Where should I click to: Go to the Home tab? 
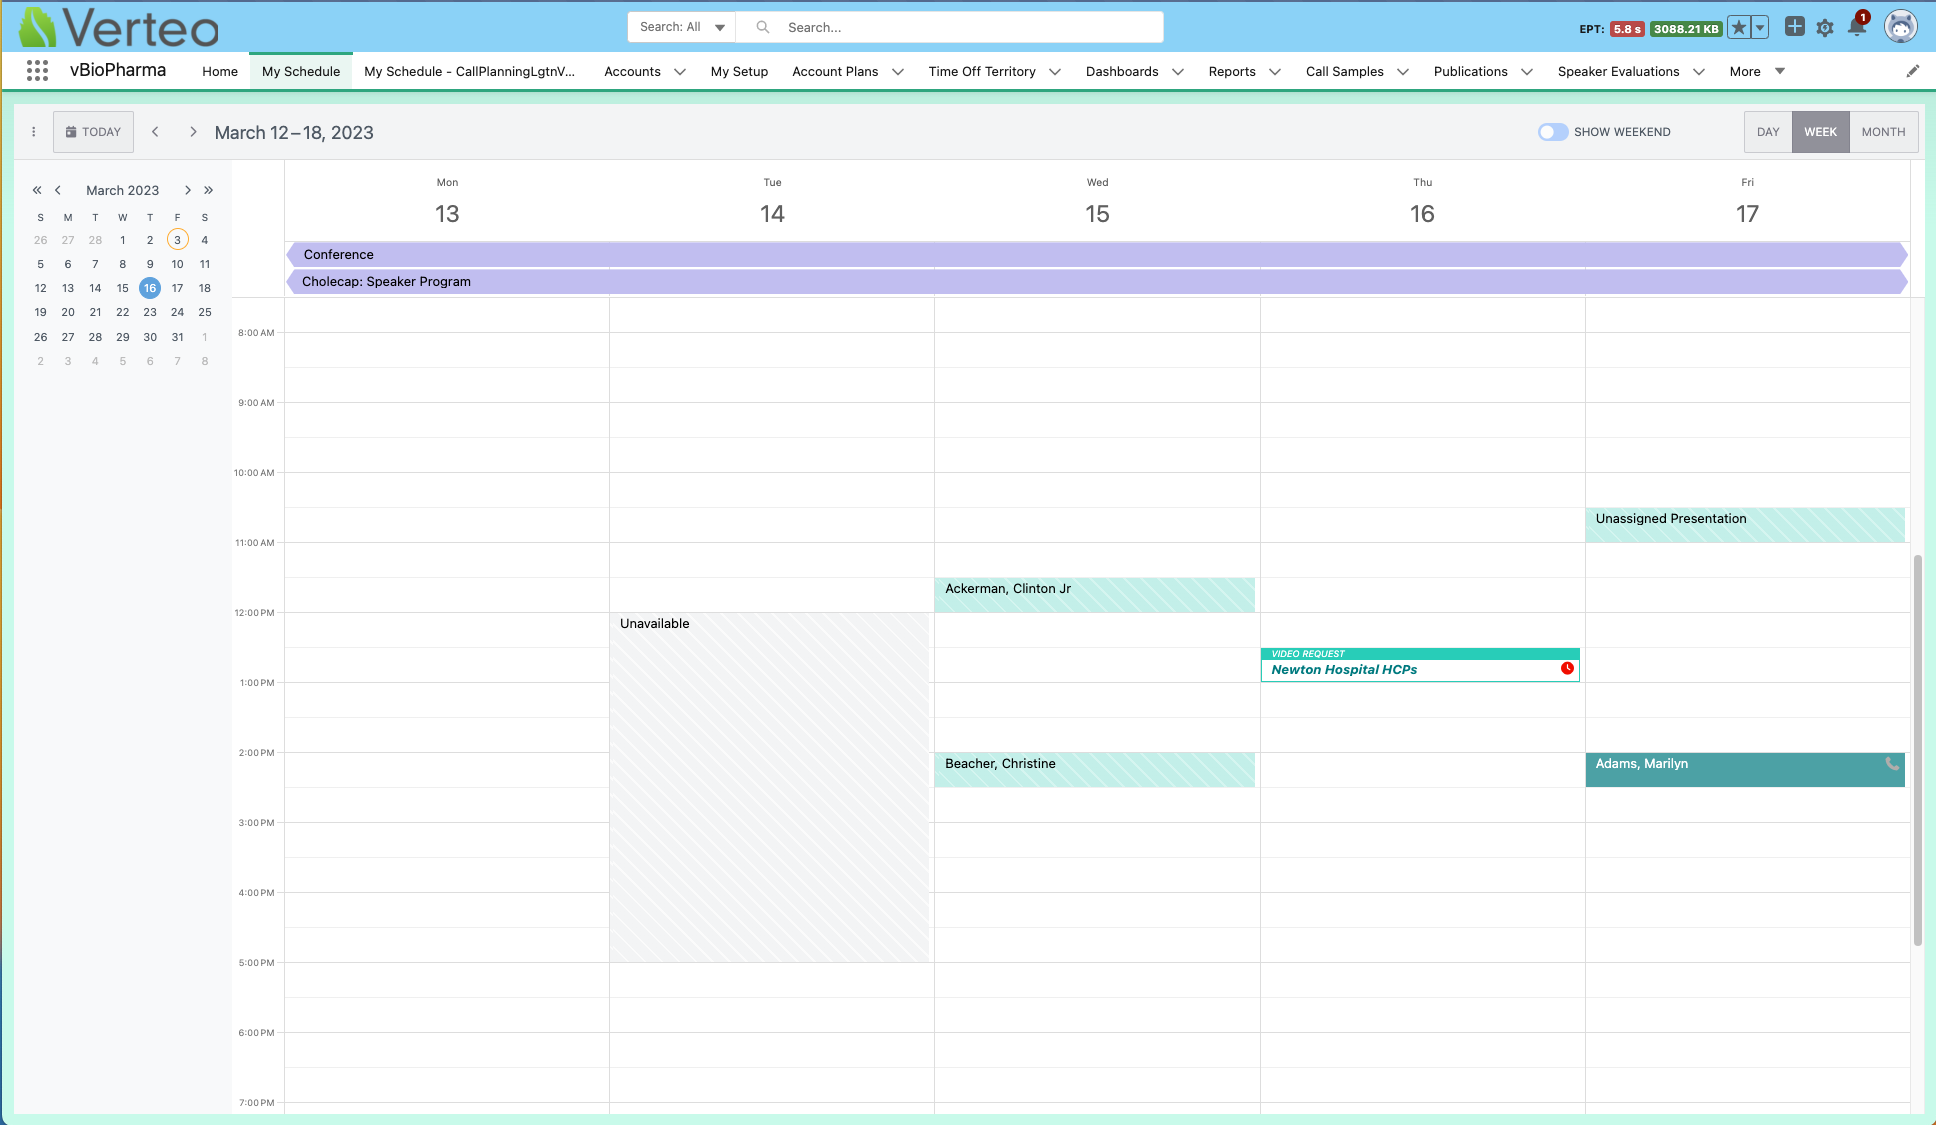tap(220, 72)
